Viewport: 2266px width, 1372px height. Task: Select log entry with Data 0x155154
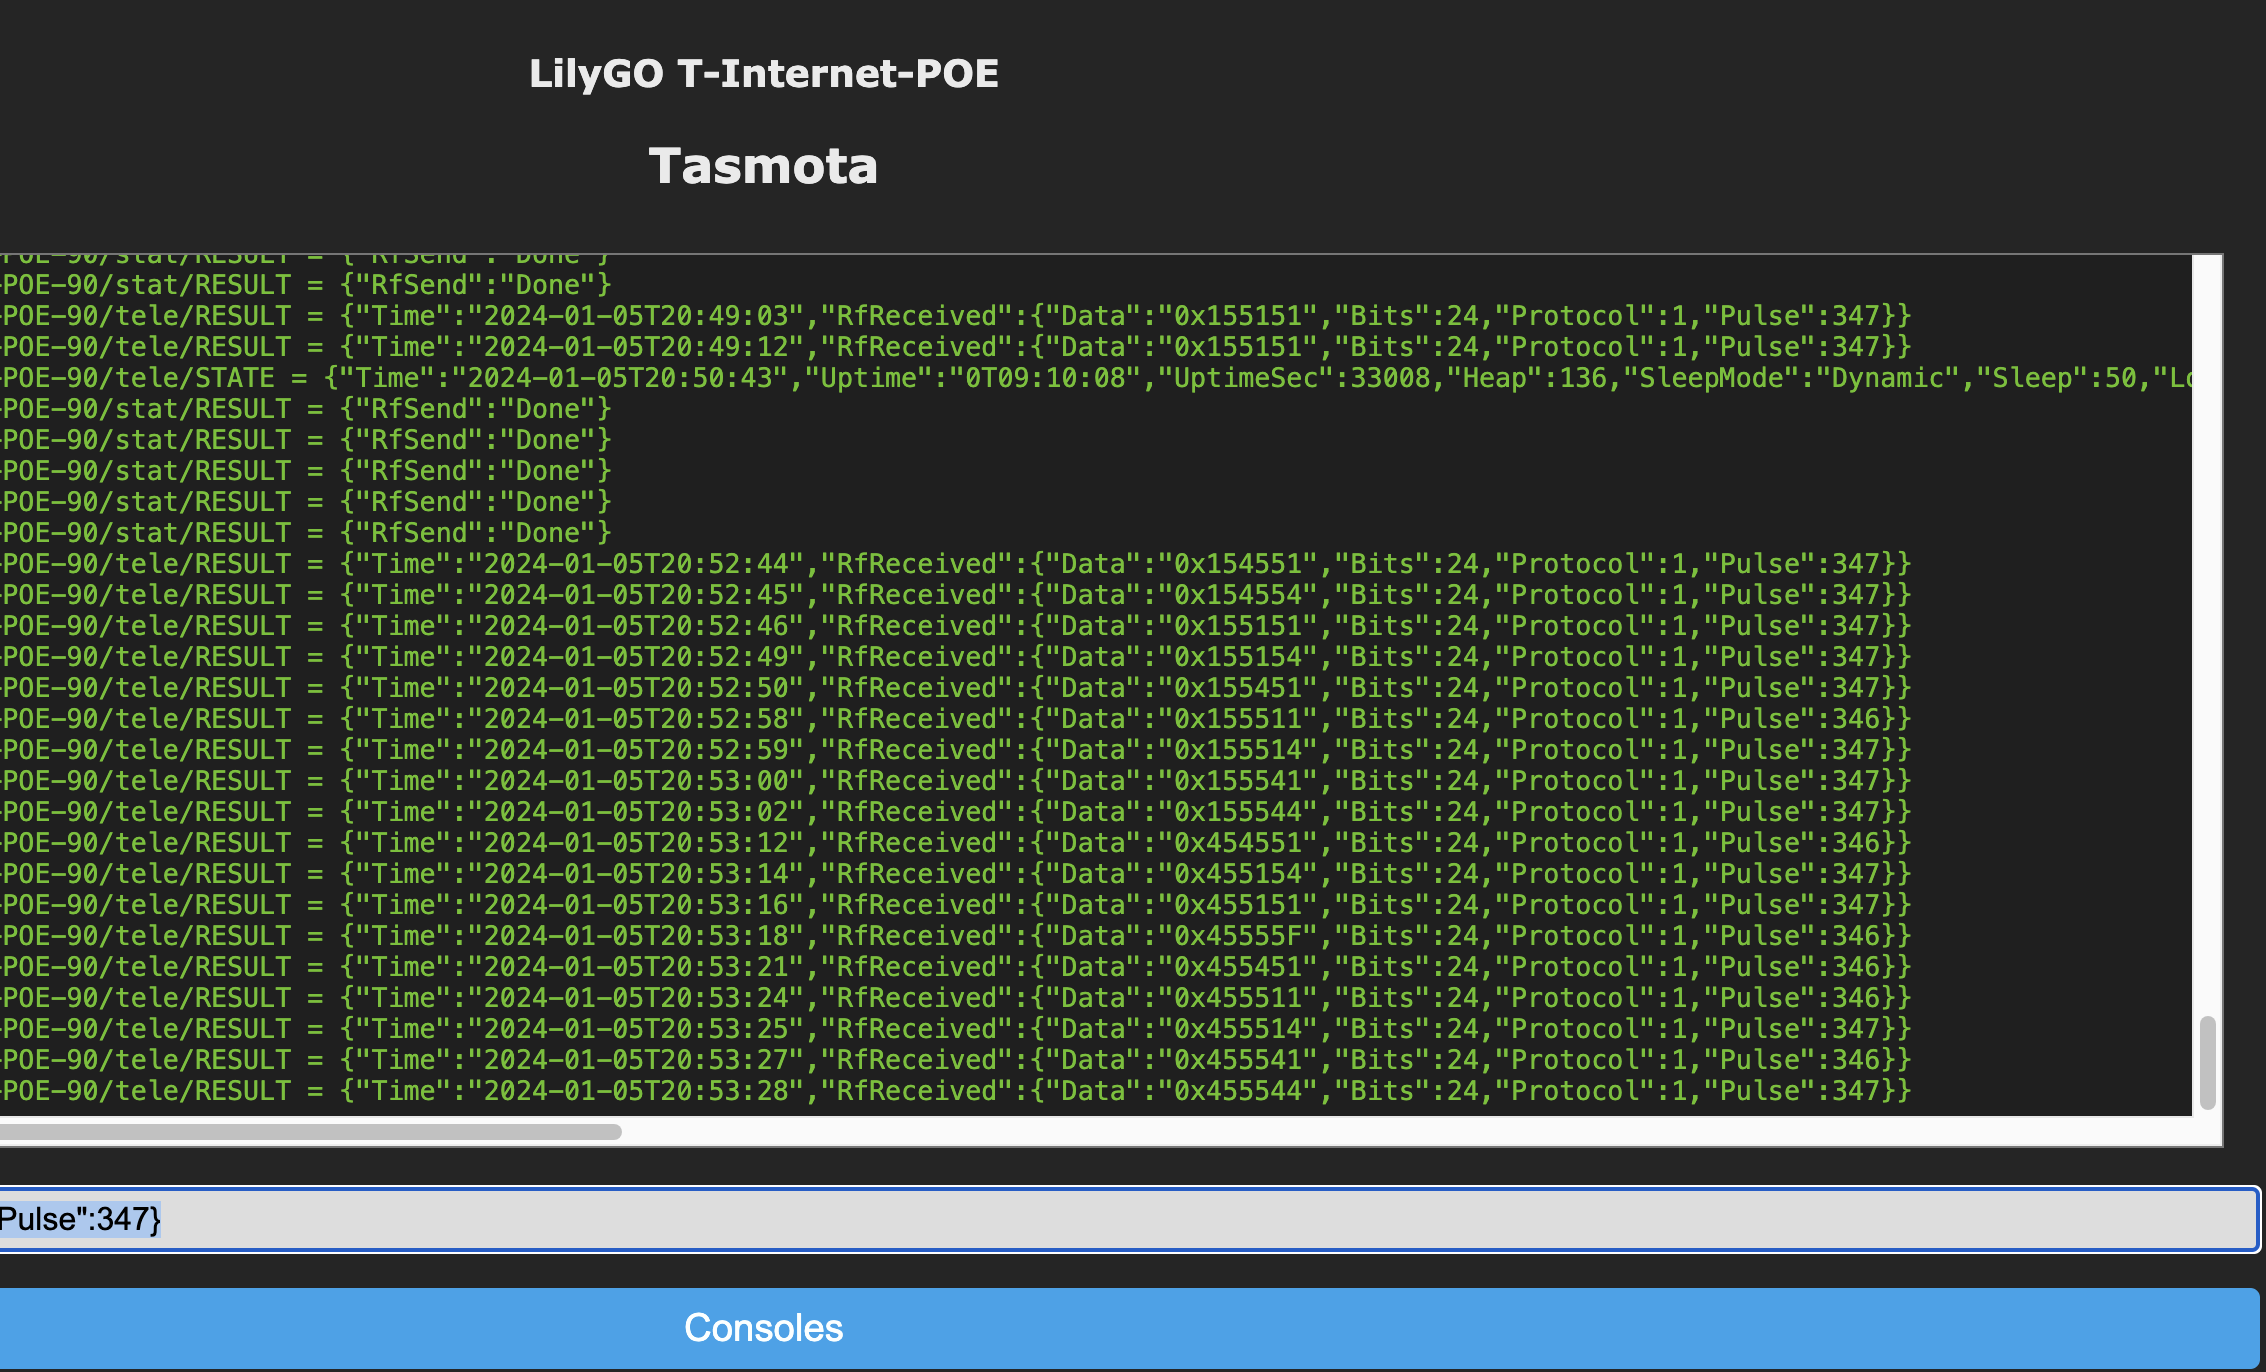[x=955, y=657]
